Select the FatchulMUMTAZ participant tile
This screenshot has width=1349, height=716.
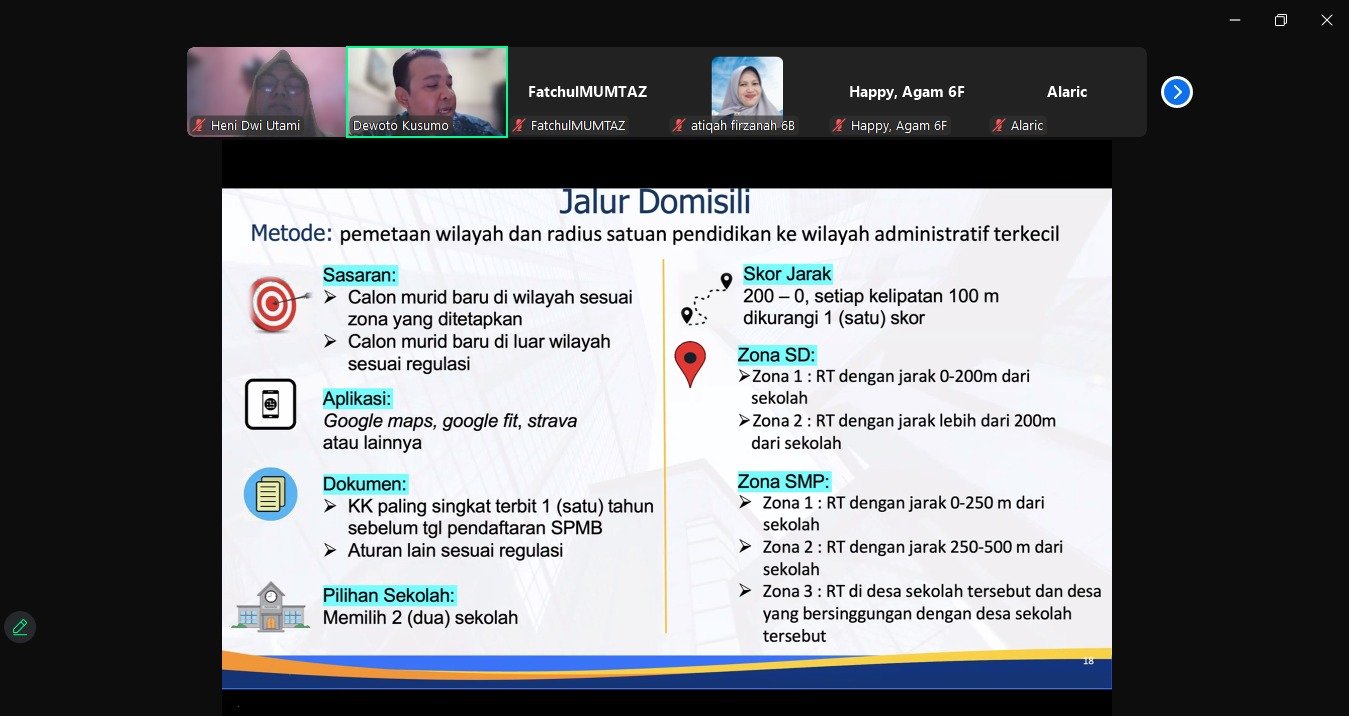pos(587,91)
